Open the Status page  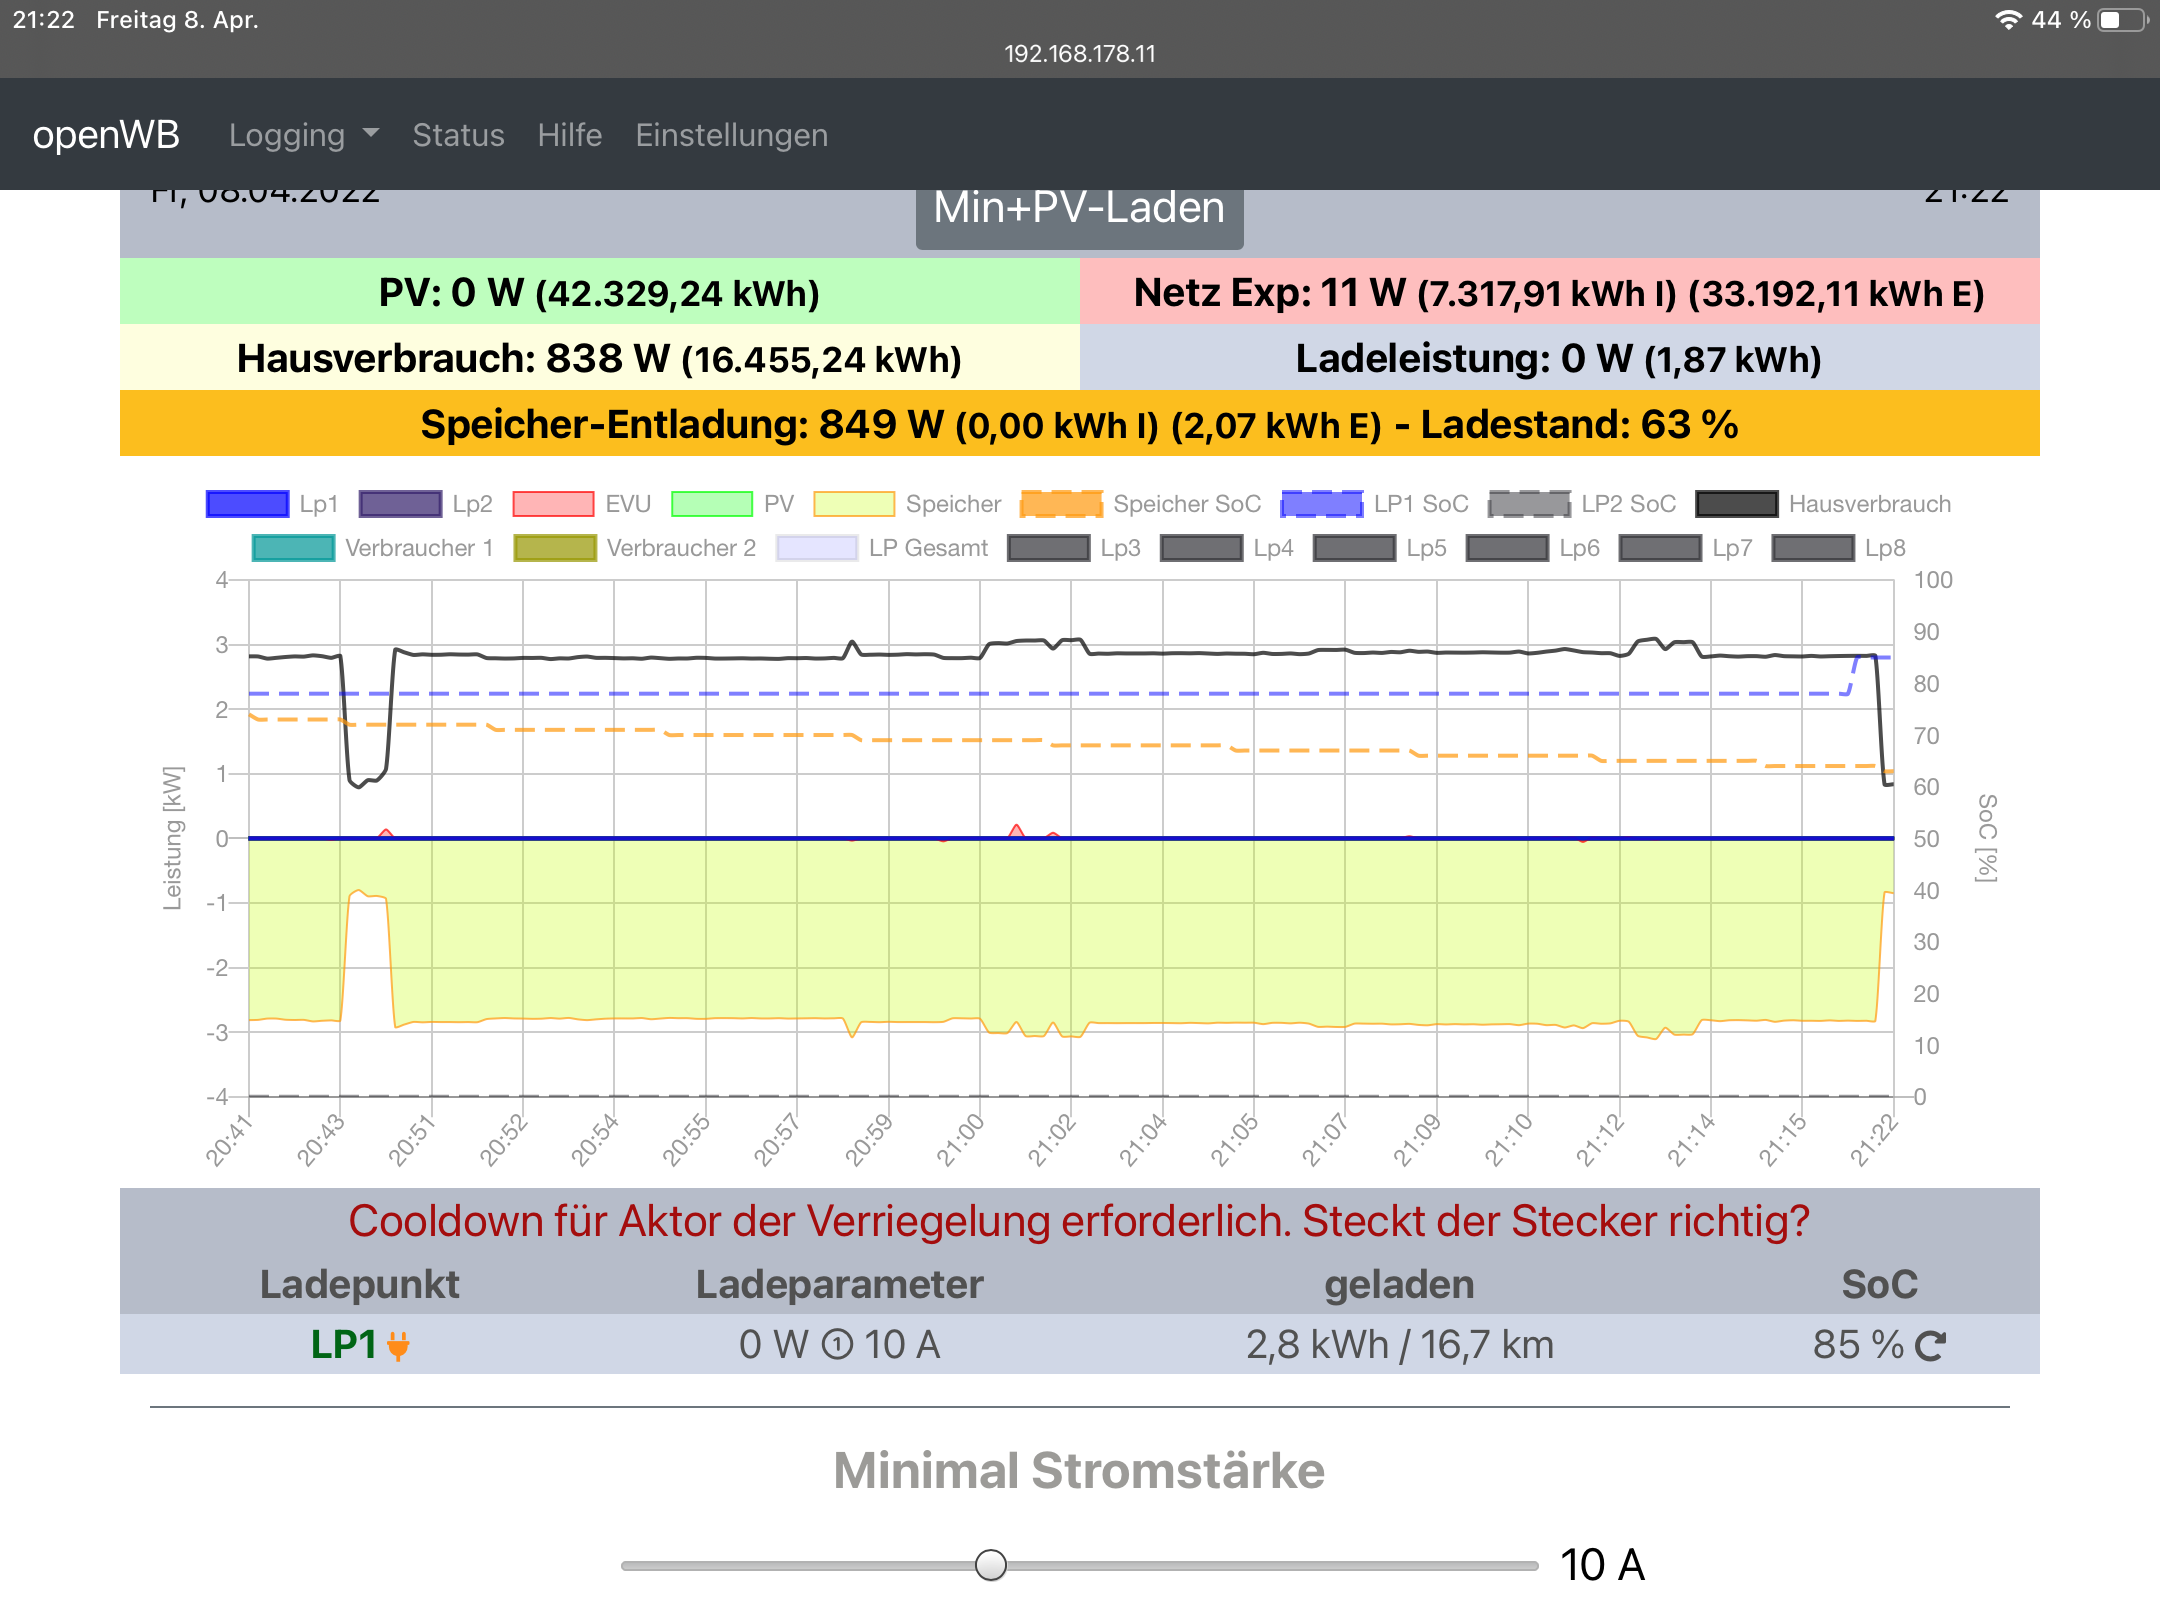click(458, 135)
